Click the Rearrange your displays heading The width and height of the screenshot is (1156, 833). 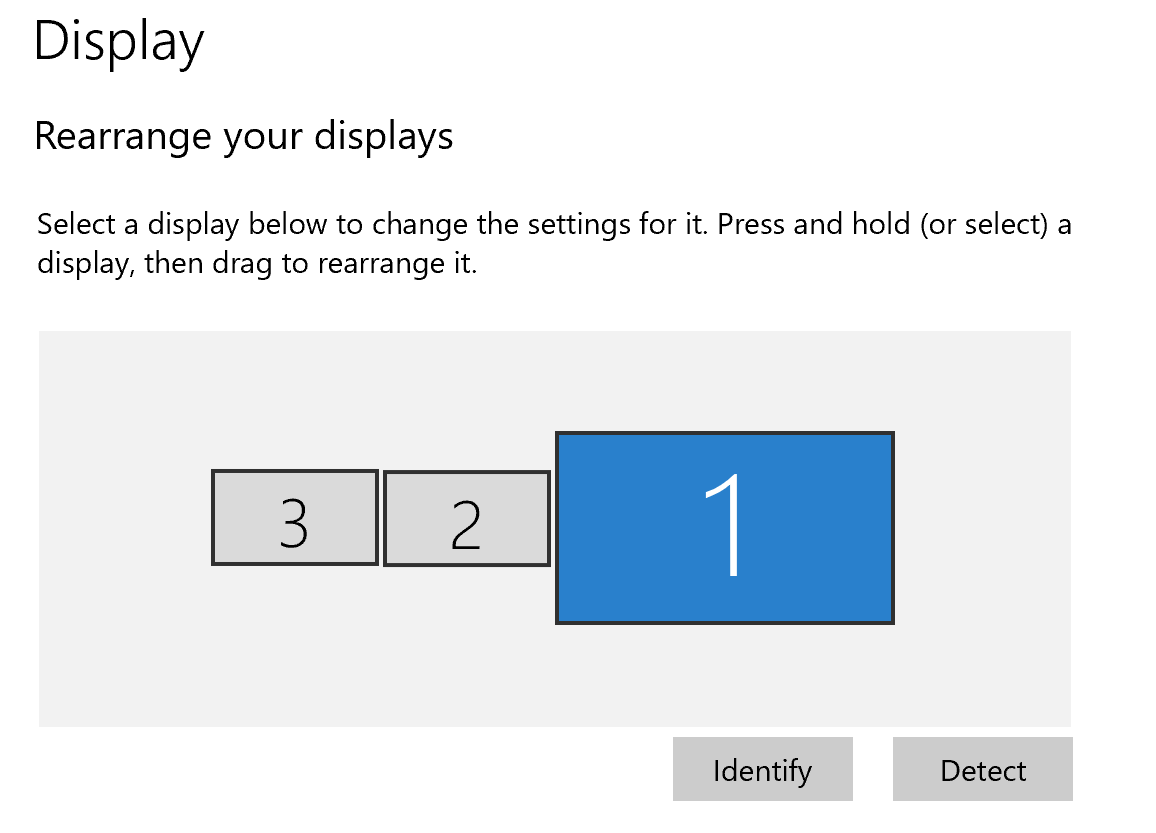tap(244, 136)
